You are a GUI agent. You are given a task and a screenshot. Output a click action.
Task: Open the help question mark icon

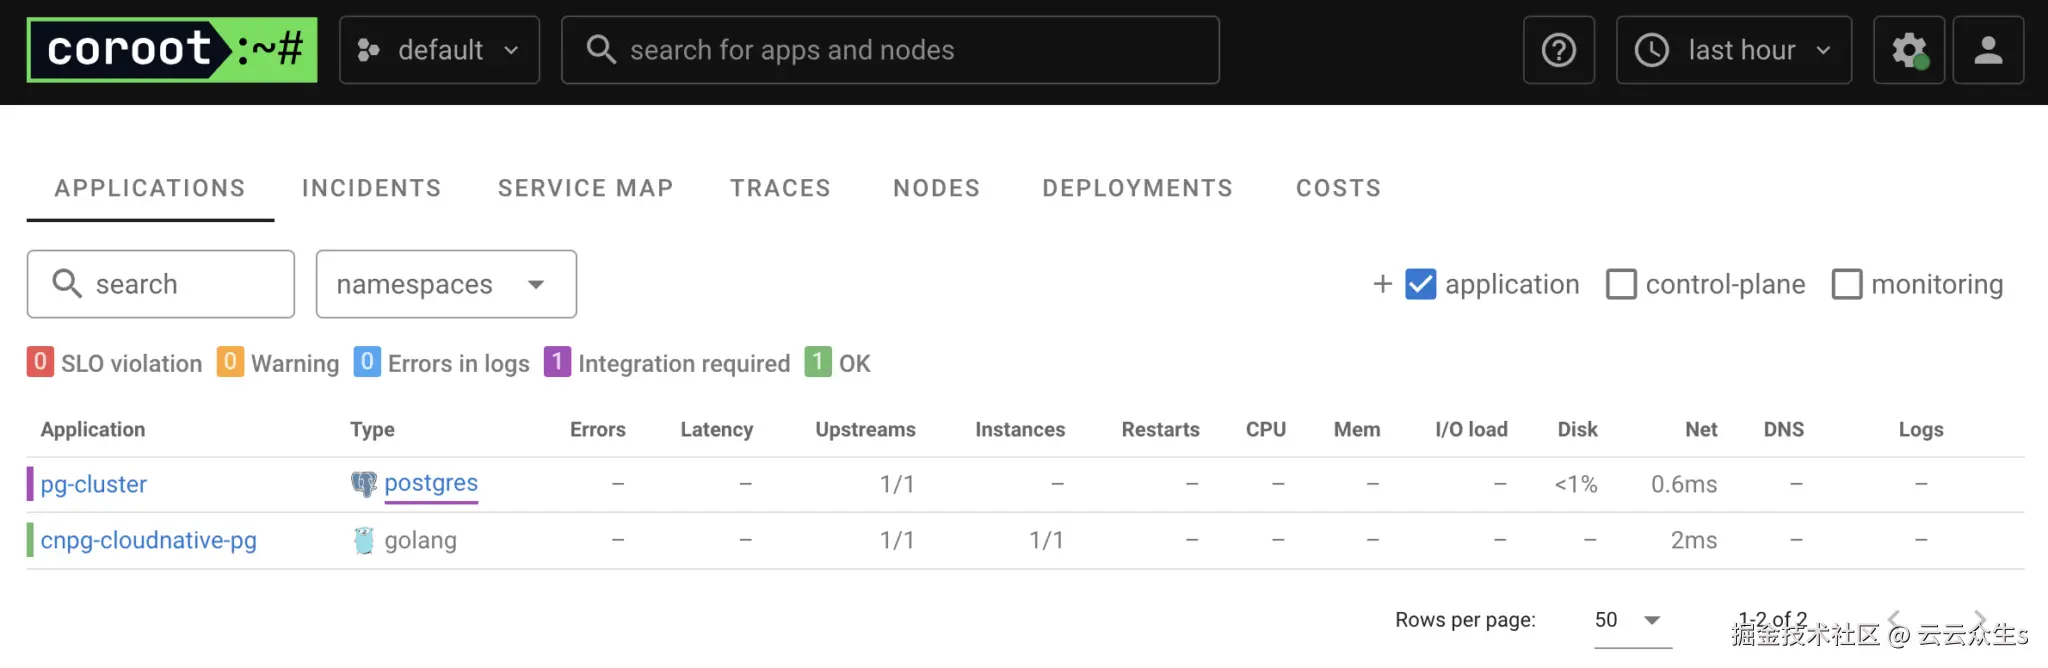point(1558,50)
